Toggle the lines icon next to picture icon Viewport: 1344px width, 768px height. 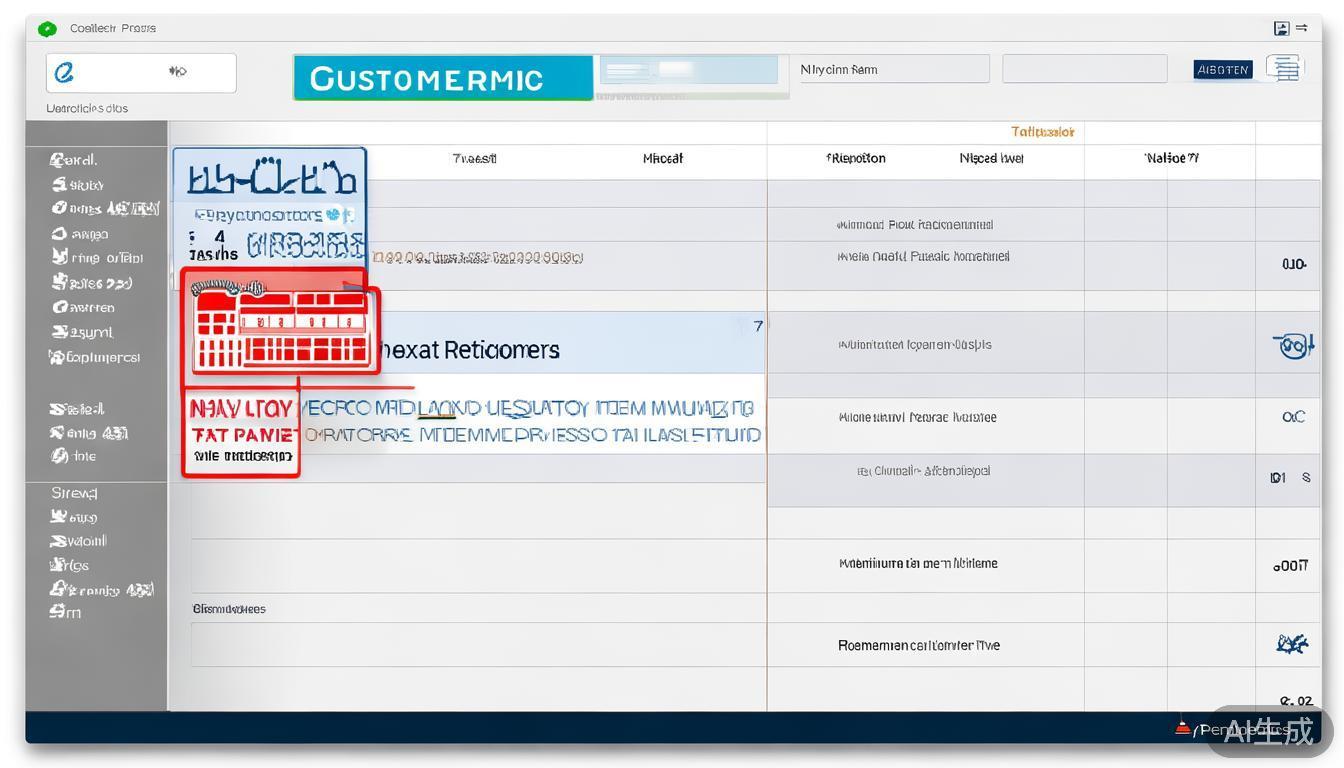(1302, 29)
